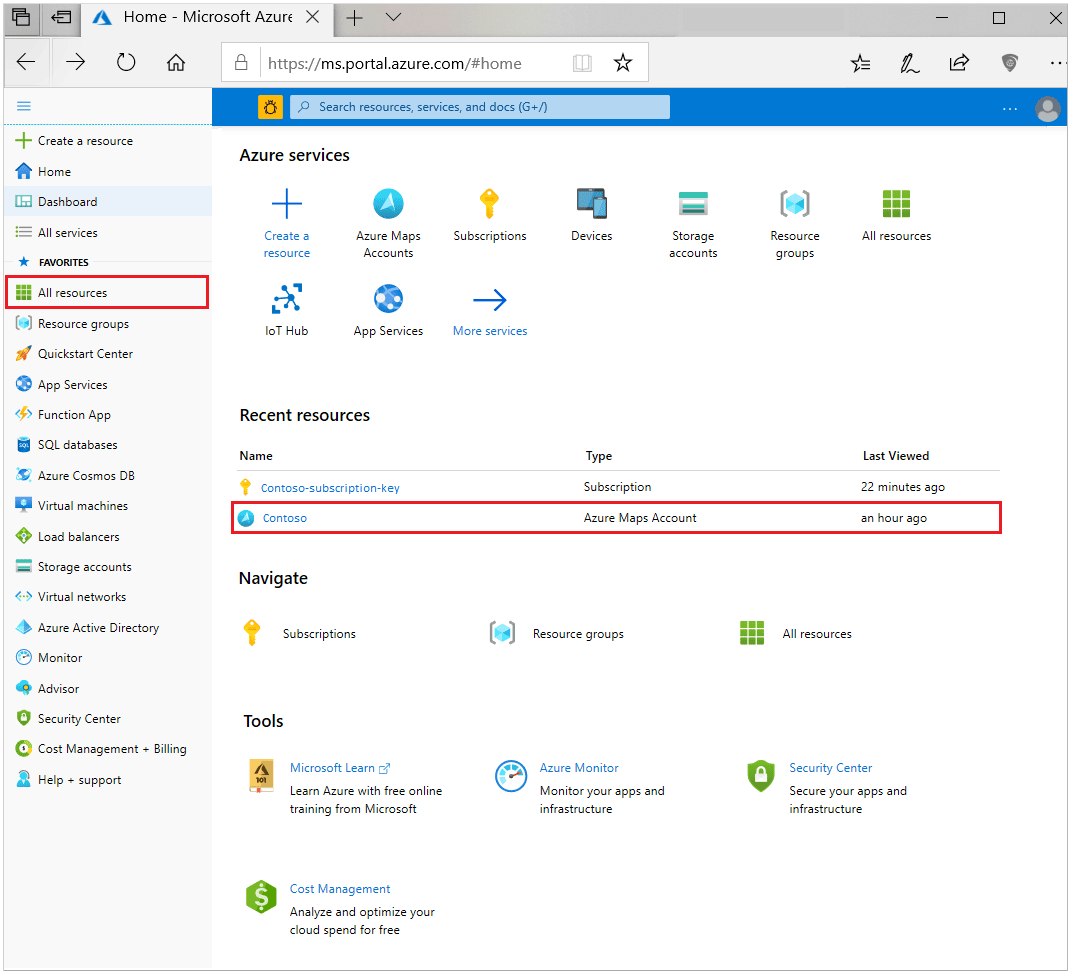The image size is (1071, 974).
Task: Refresh the page with the reload button
Action: pos(126,62)
